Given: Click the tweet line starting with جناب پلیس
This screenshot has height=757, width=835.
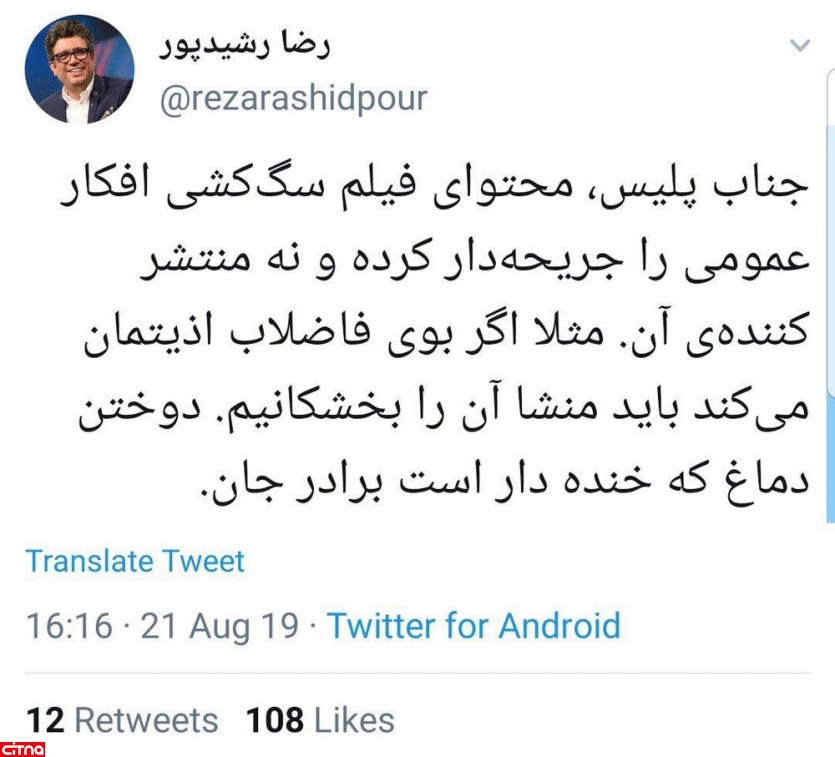Looking at the screenshot, I should coord(434,189).
